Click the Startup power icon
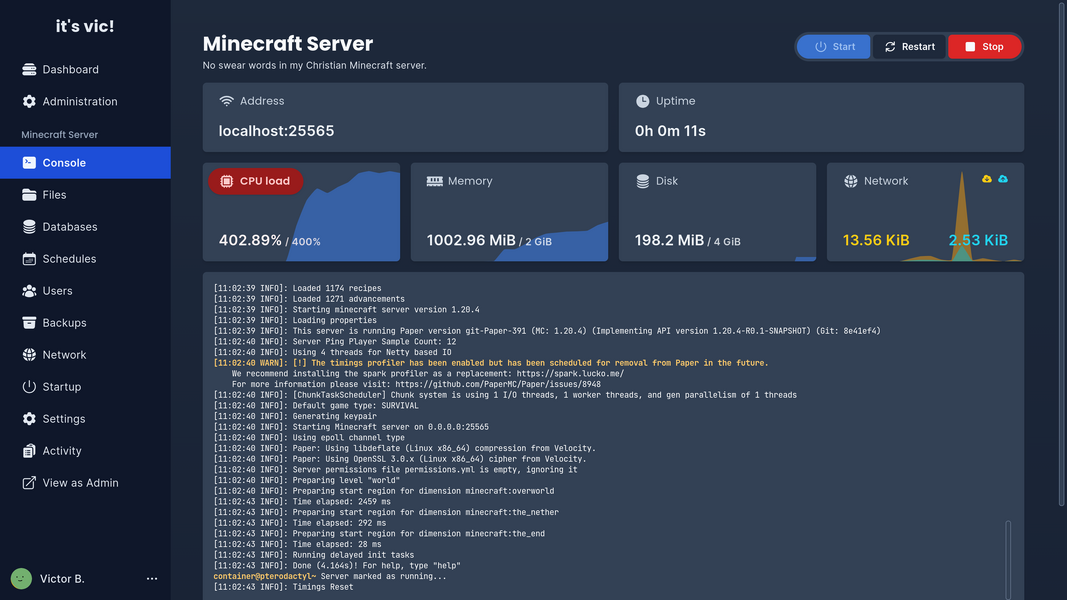This screenshot has width=1067, height=600. pos(29,387)
